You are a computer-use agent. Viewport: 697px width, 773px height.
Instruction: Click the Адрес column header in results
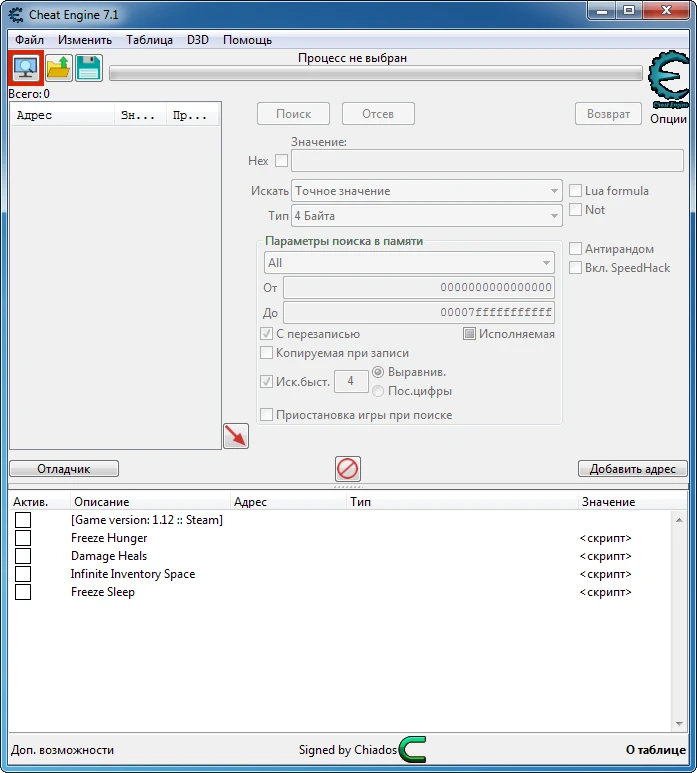pyautogui.click(x=63, y=115)
